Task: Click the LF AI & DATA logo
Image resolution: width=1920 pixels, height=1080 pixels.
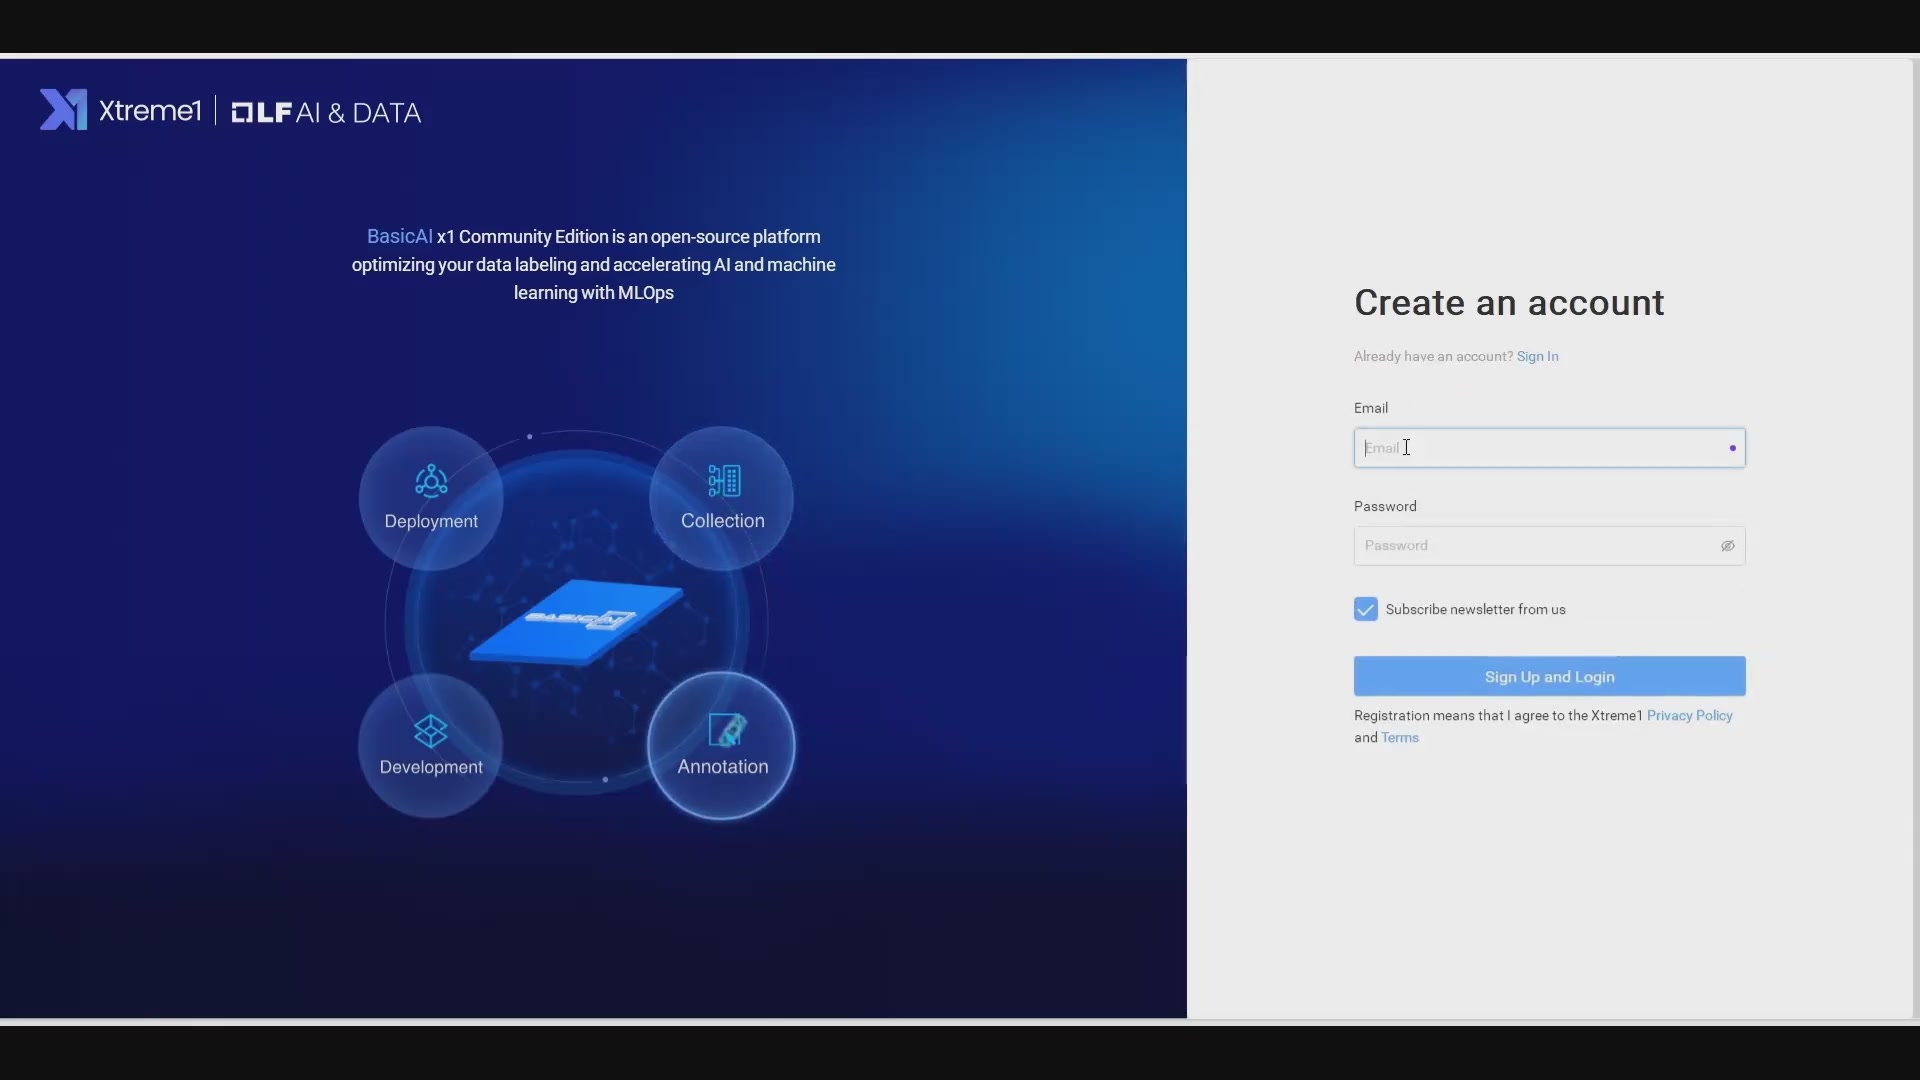Action: pos(326,112)
